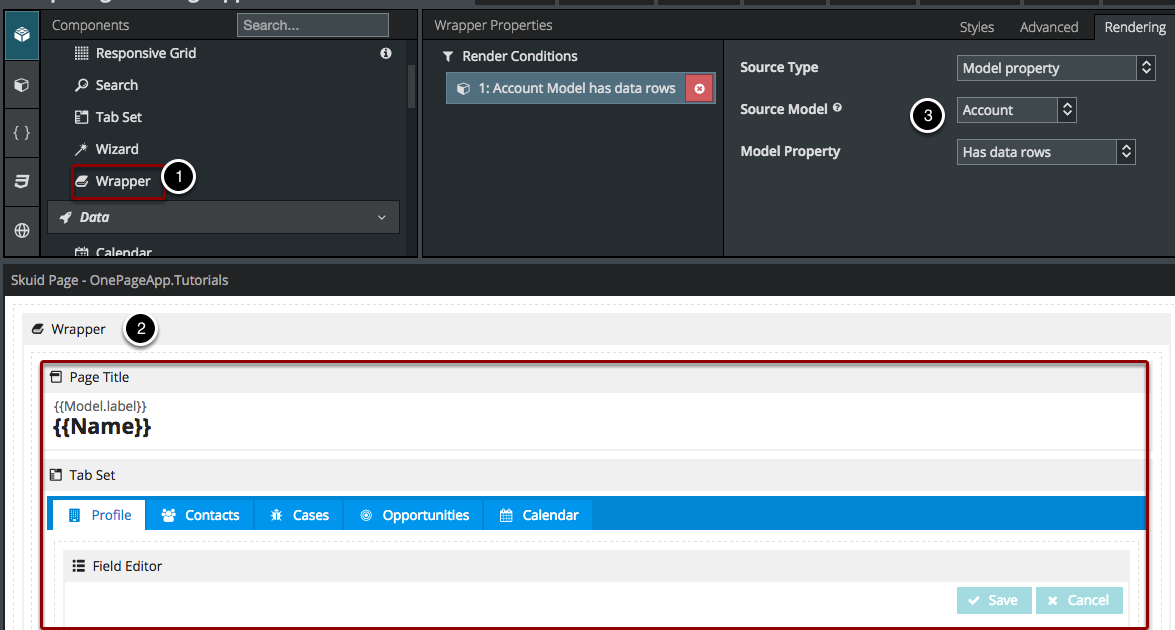Click the Source Model help icon
This screenshot has width=1175, height=630.
[837, 108]
